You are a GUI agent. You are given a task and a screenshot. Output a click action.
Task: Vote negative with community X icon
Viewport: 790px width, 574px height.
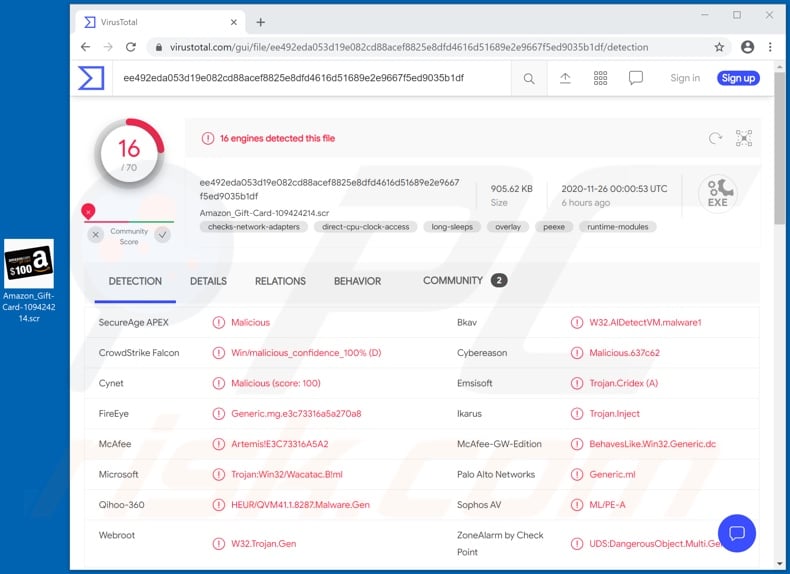[95, 235]
